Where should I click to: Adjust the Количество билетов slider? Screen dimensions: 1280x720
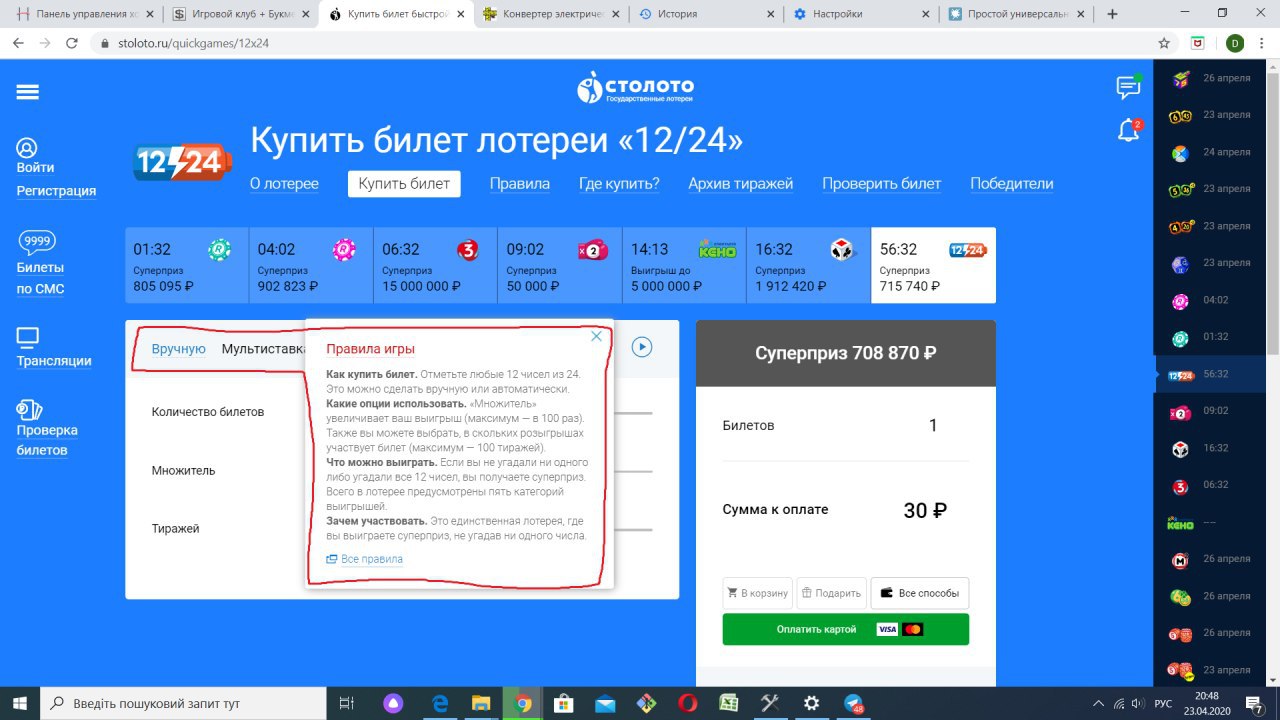[633, 412]
